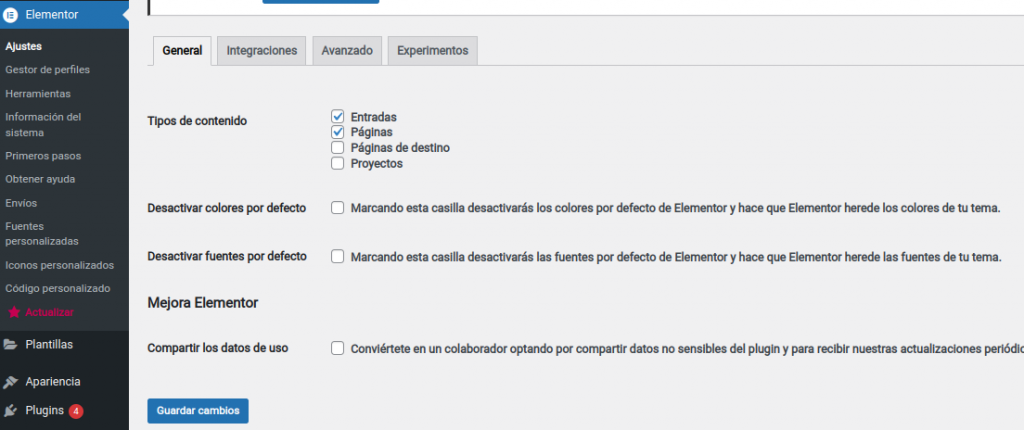Click the Plugins update count badge
Viewport: 1024px width, 430px height.
coord(76,411)
